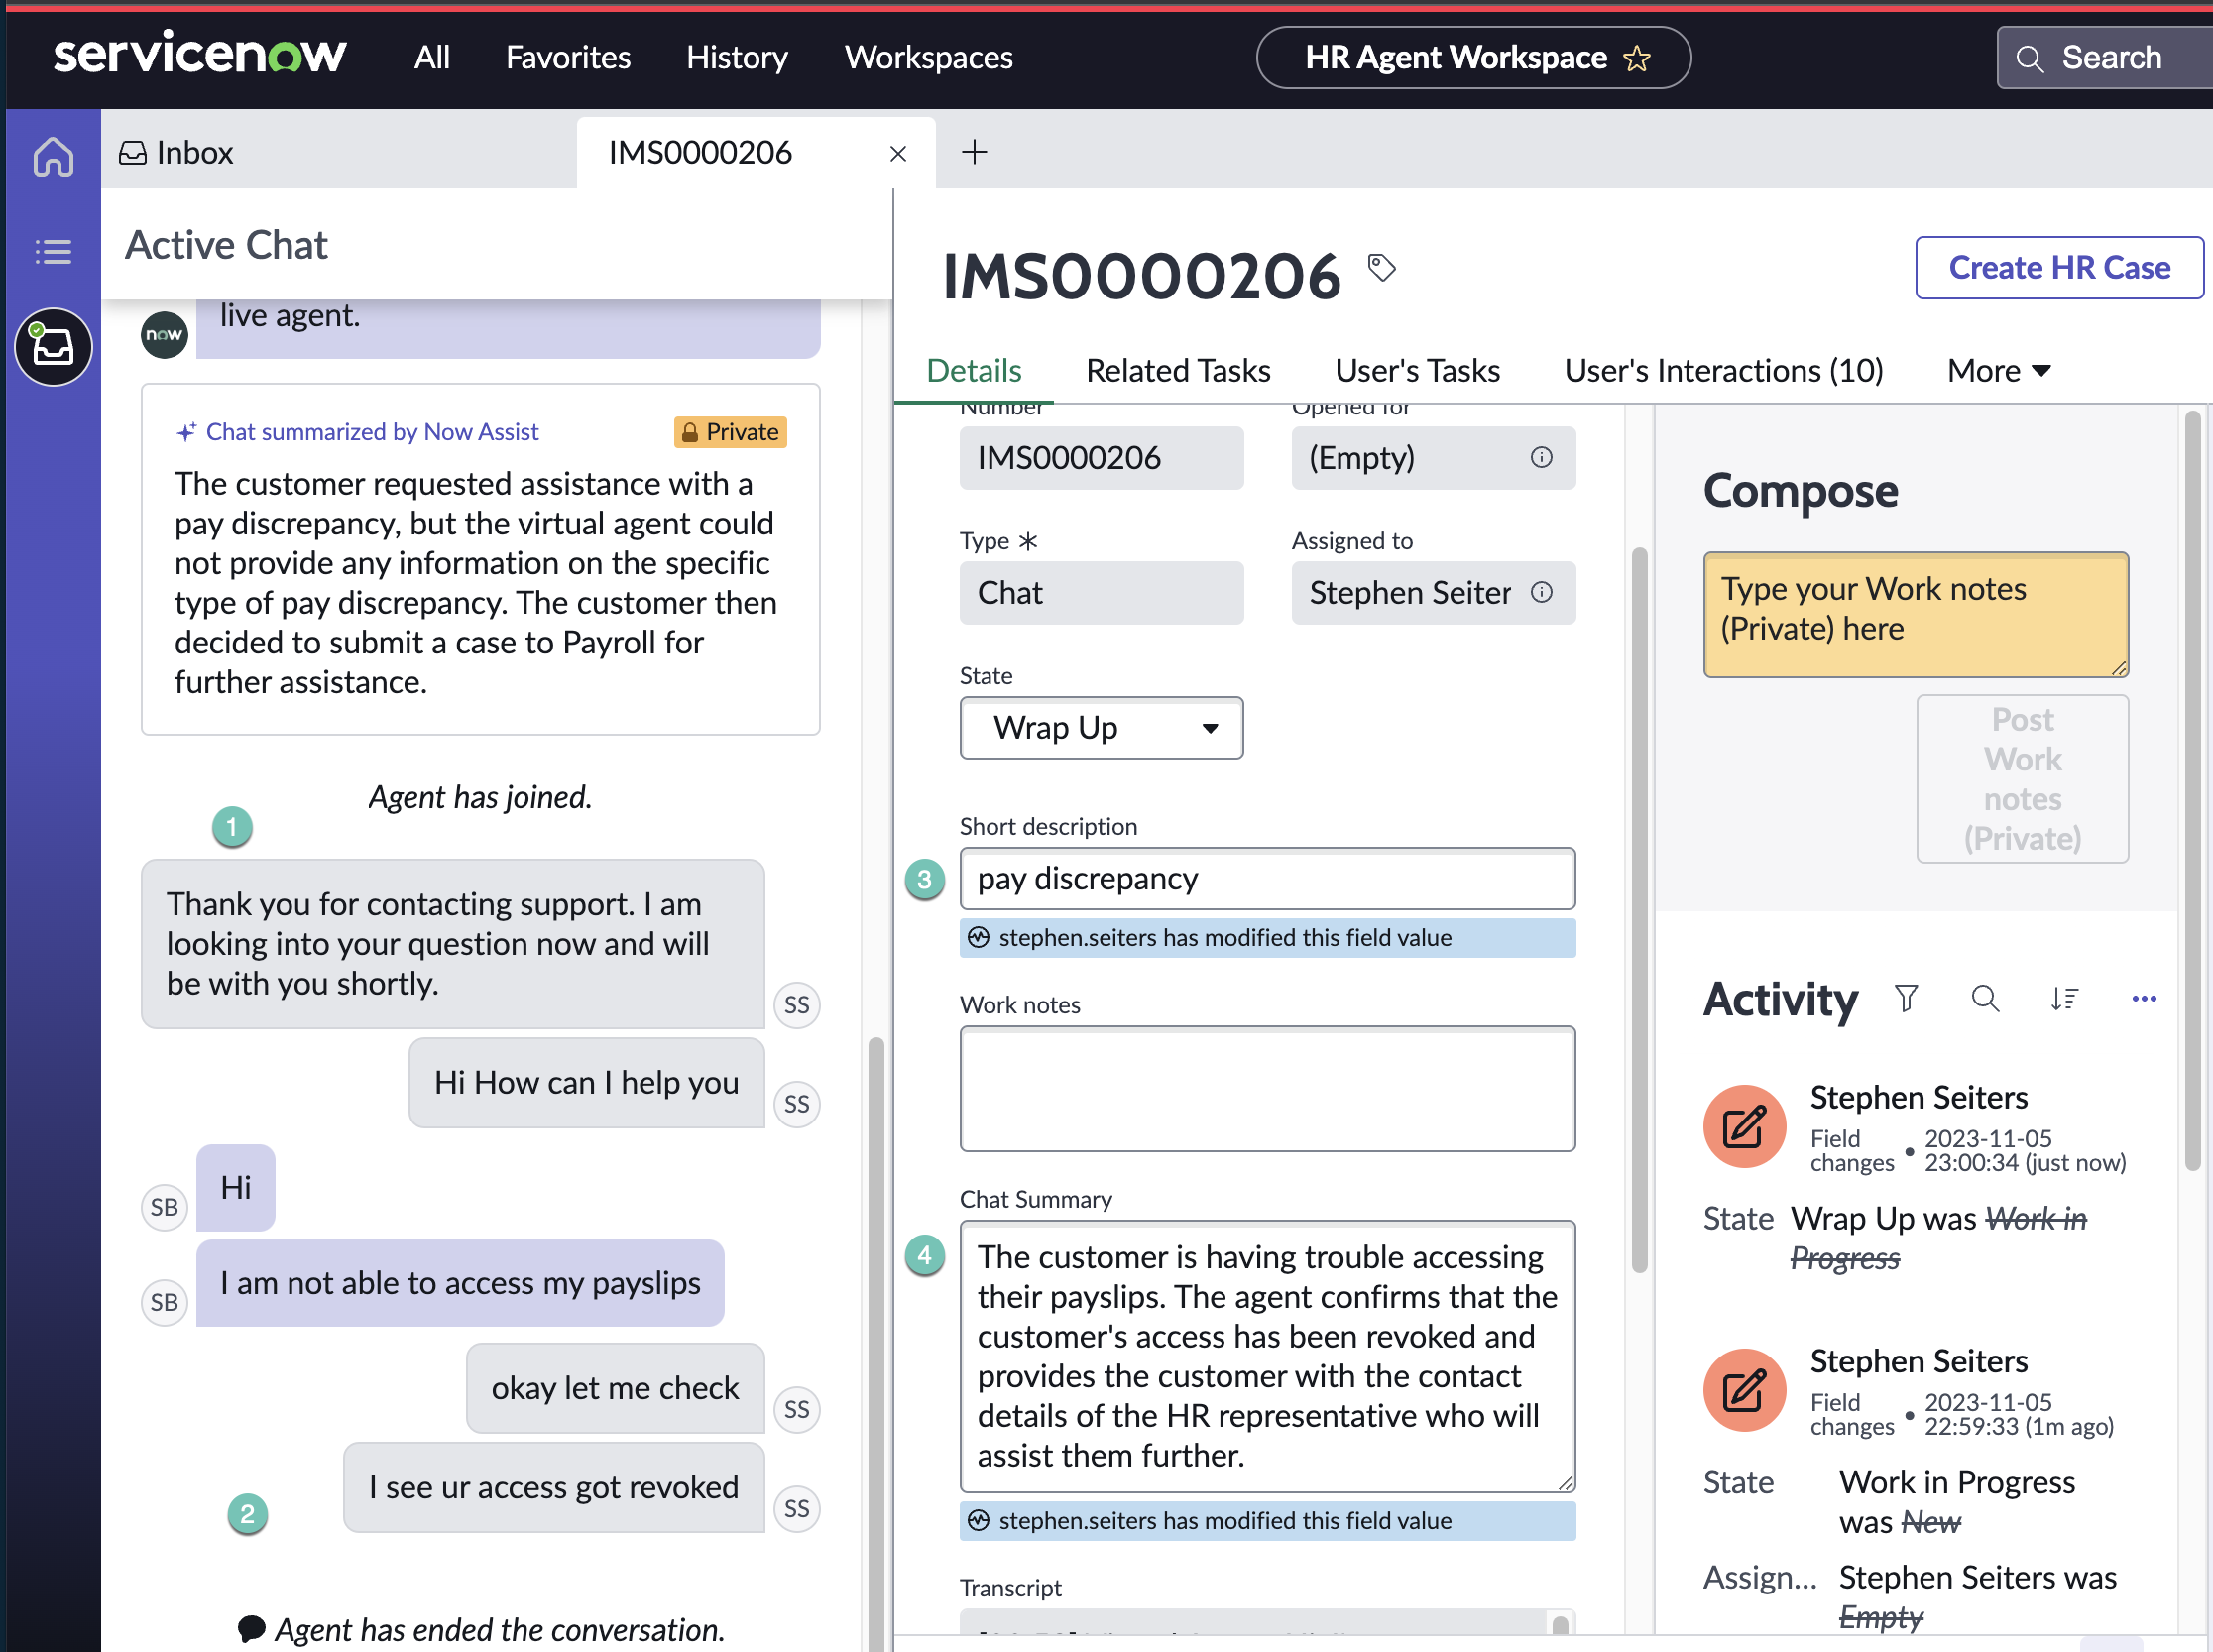Open the State dropdown showing Wrap Up

(1101, 728)
